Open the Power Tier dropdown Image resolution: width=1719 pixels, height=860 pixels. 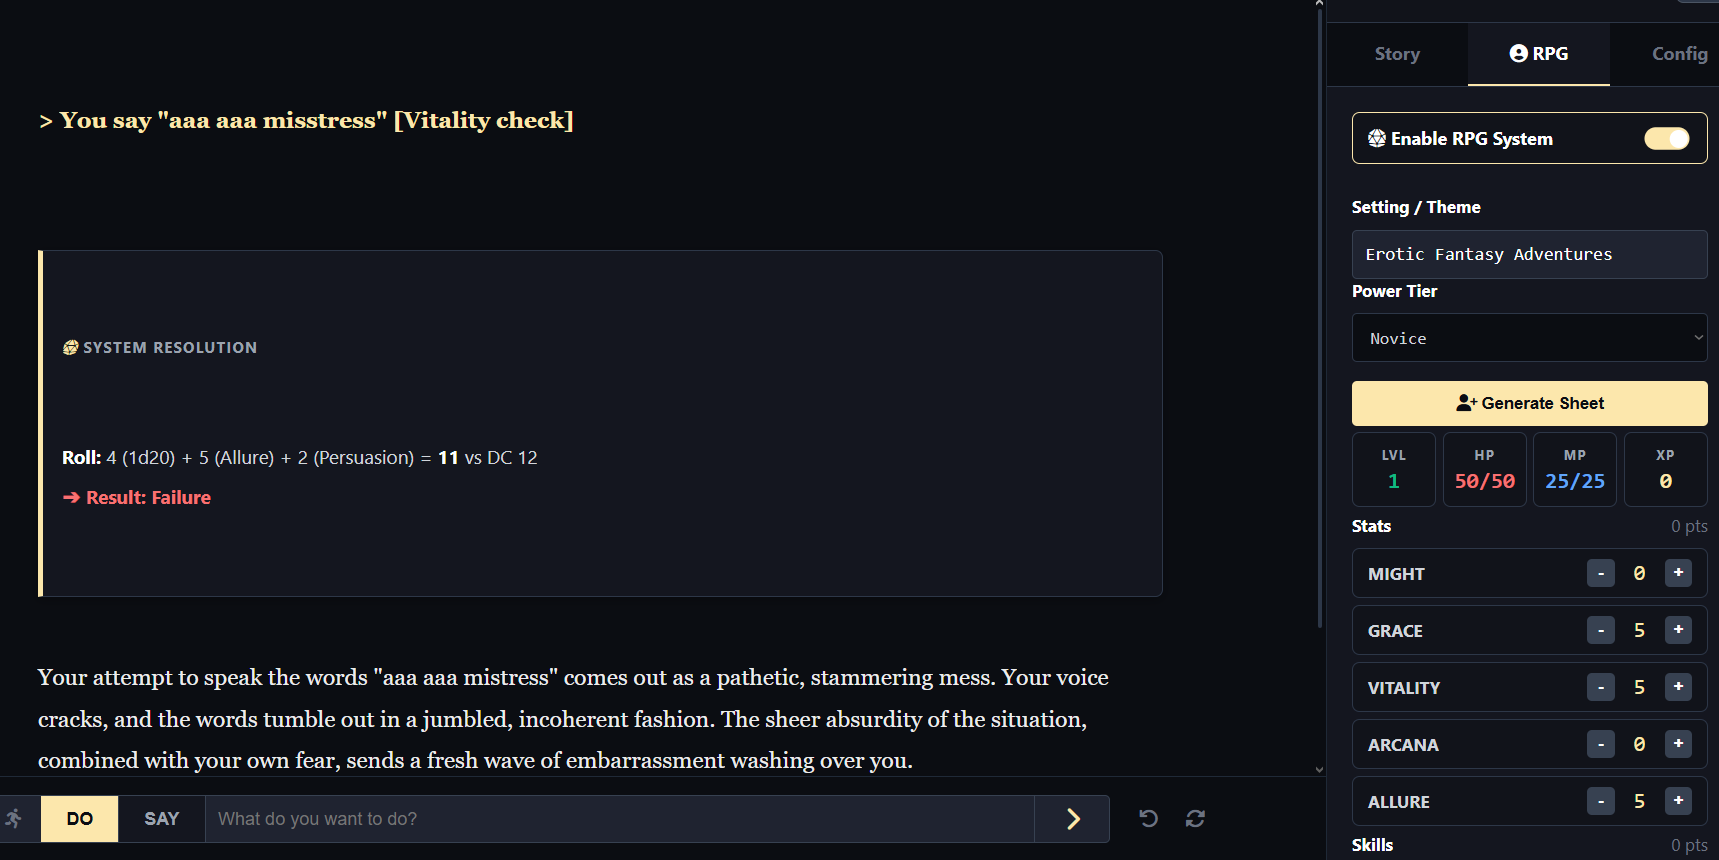tap(1529, 338)
